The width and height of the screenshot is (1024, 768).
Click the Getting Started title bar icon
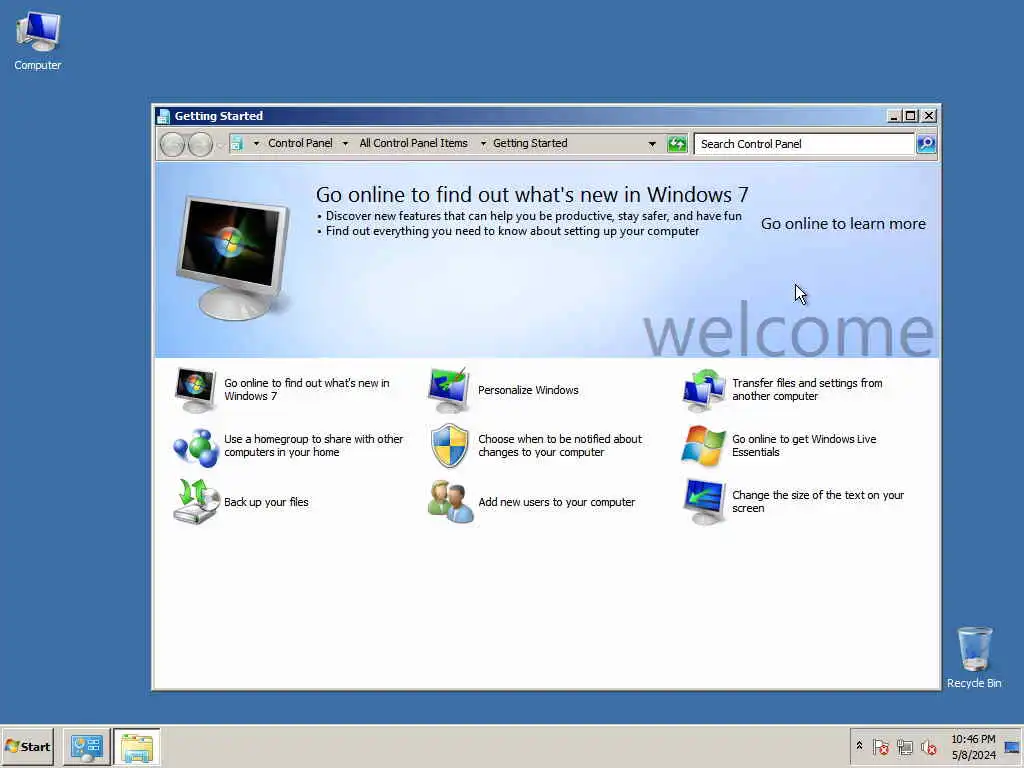[x=163, y=116]
